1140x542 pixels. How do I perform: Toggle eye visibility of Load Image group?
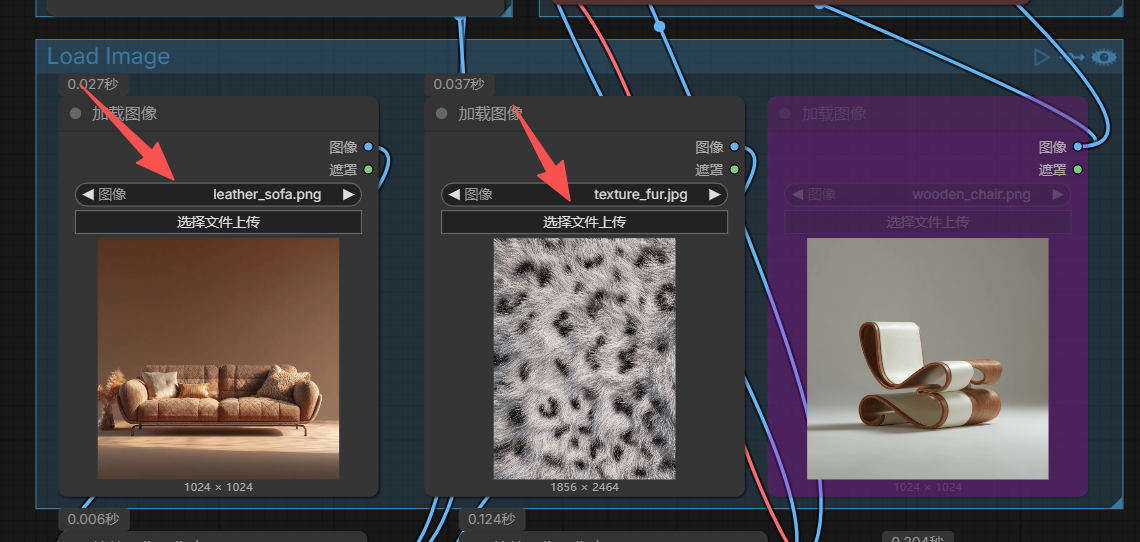[1104, 57]
